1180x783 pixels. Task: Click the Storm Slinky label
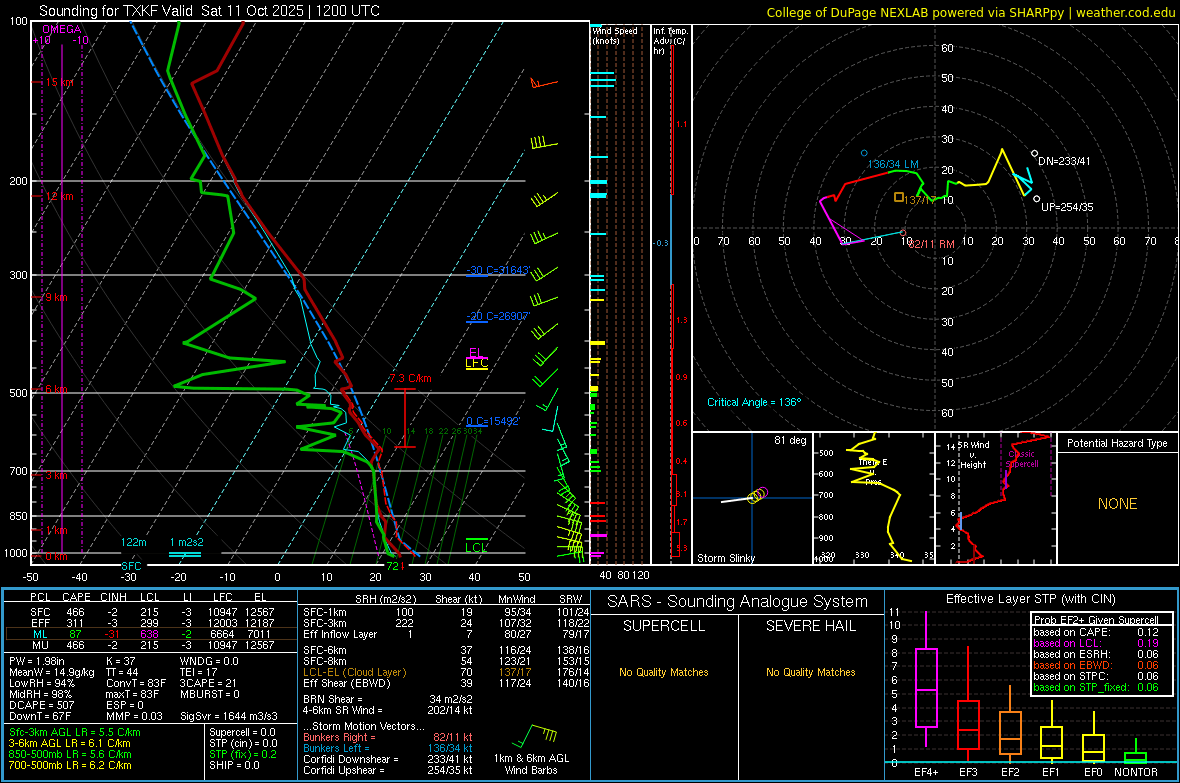725,558
